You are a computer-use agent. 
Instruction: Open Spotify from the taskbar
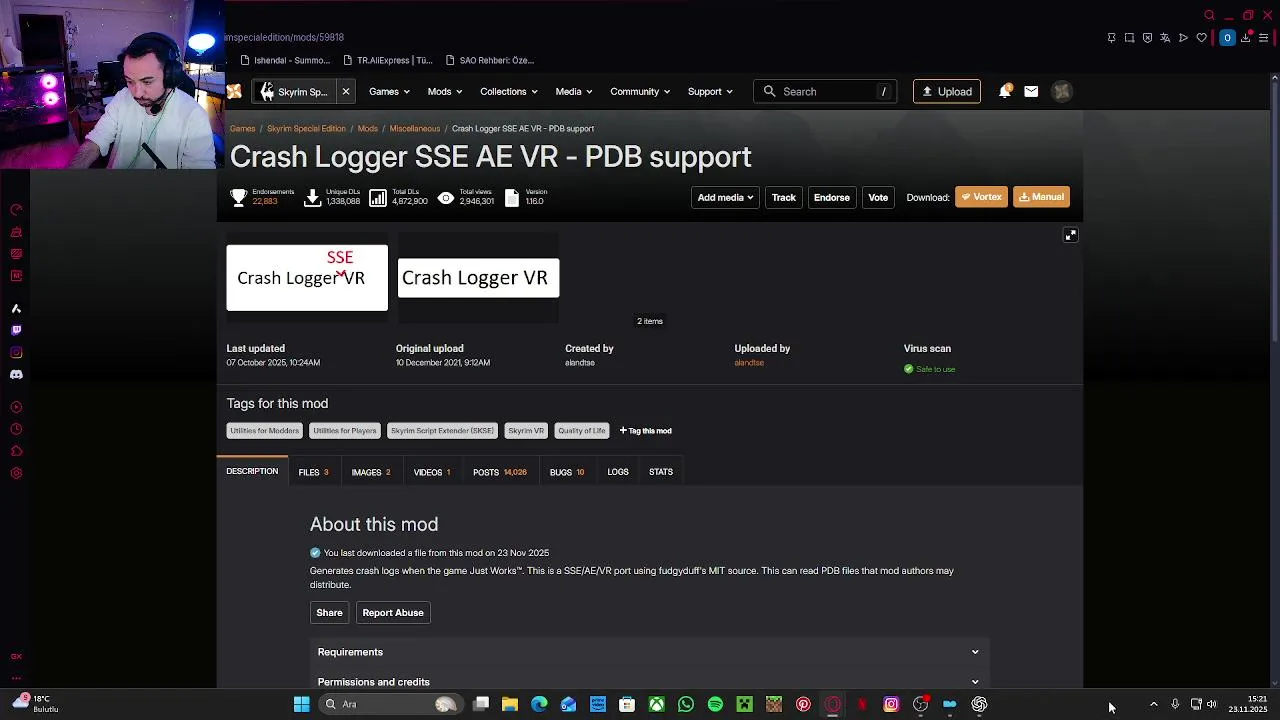pos(715,704)
